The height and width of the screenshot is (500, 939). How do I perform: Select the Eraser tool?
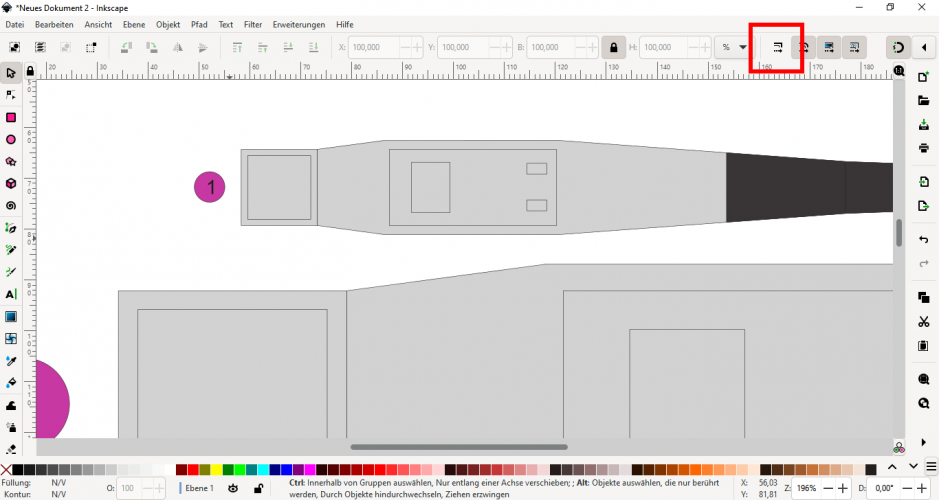[x=11, y=449]
